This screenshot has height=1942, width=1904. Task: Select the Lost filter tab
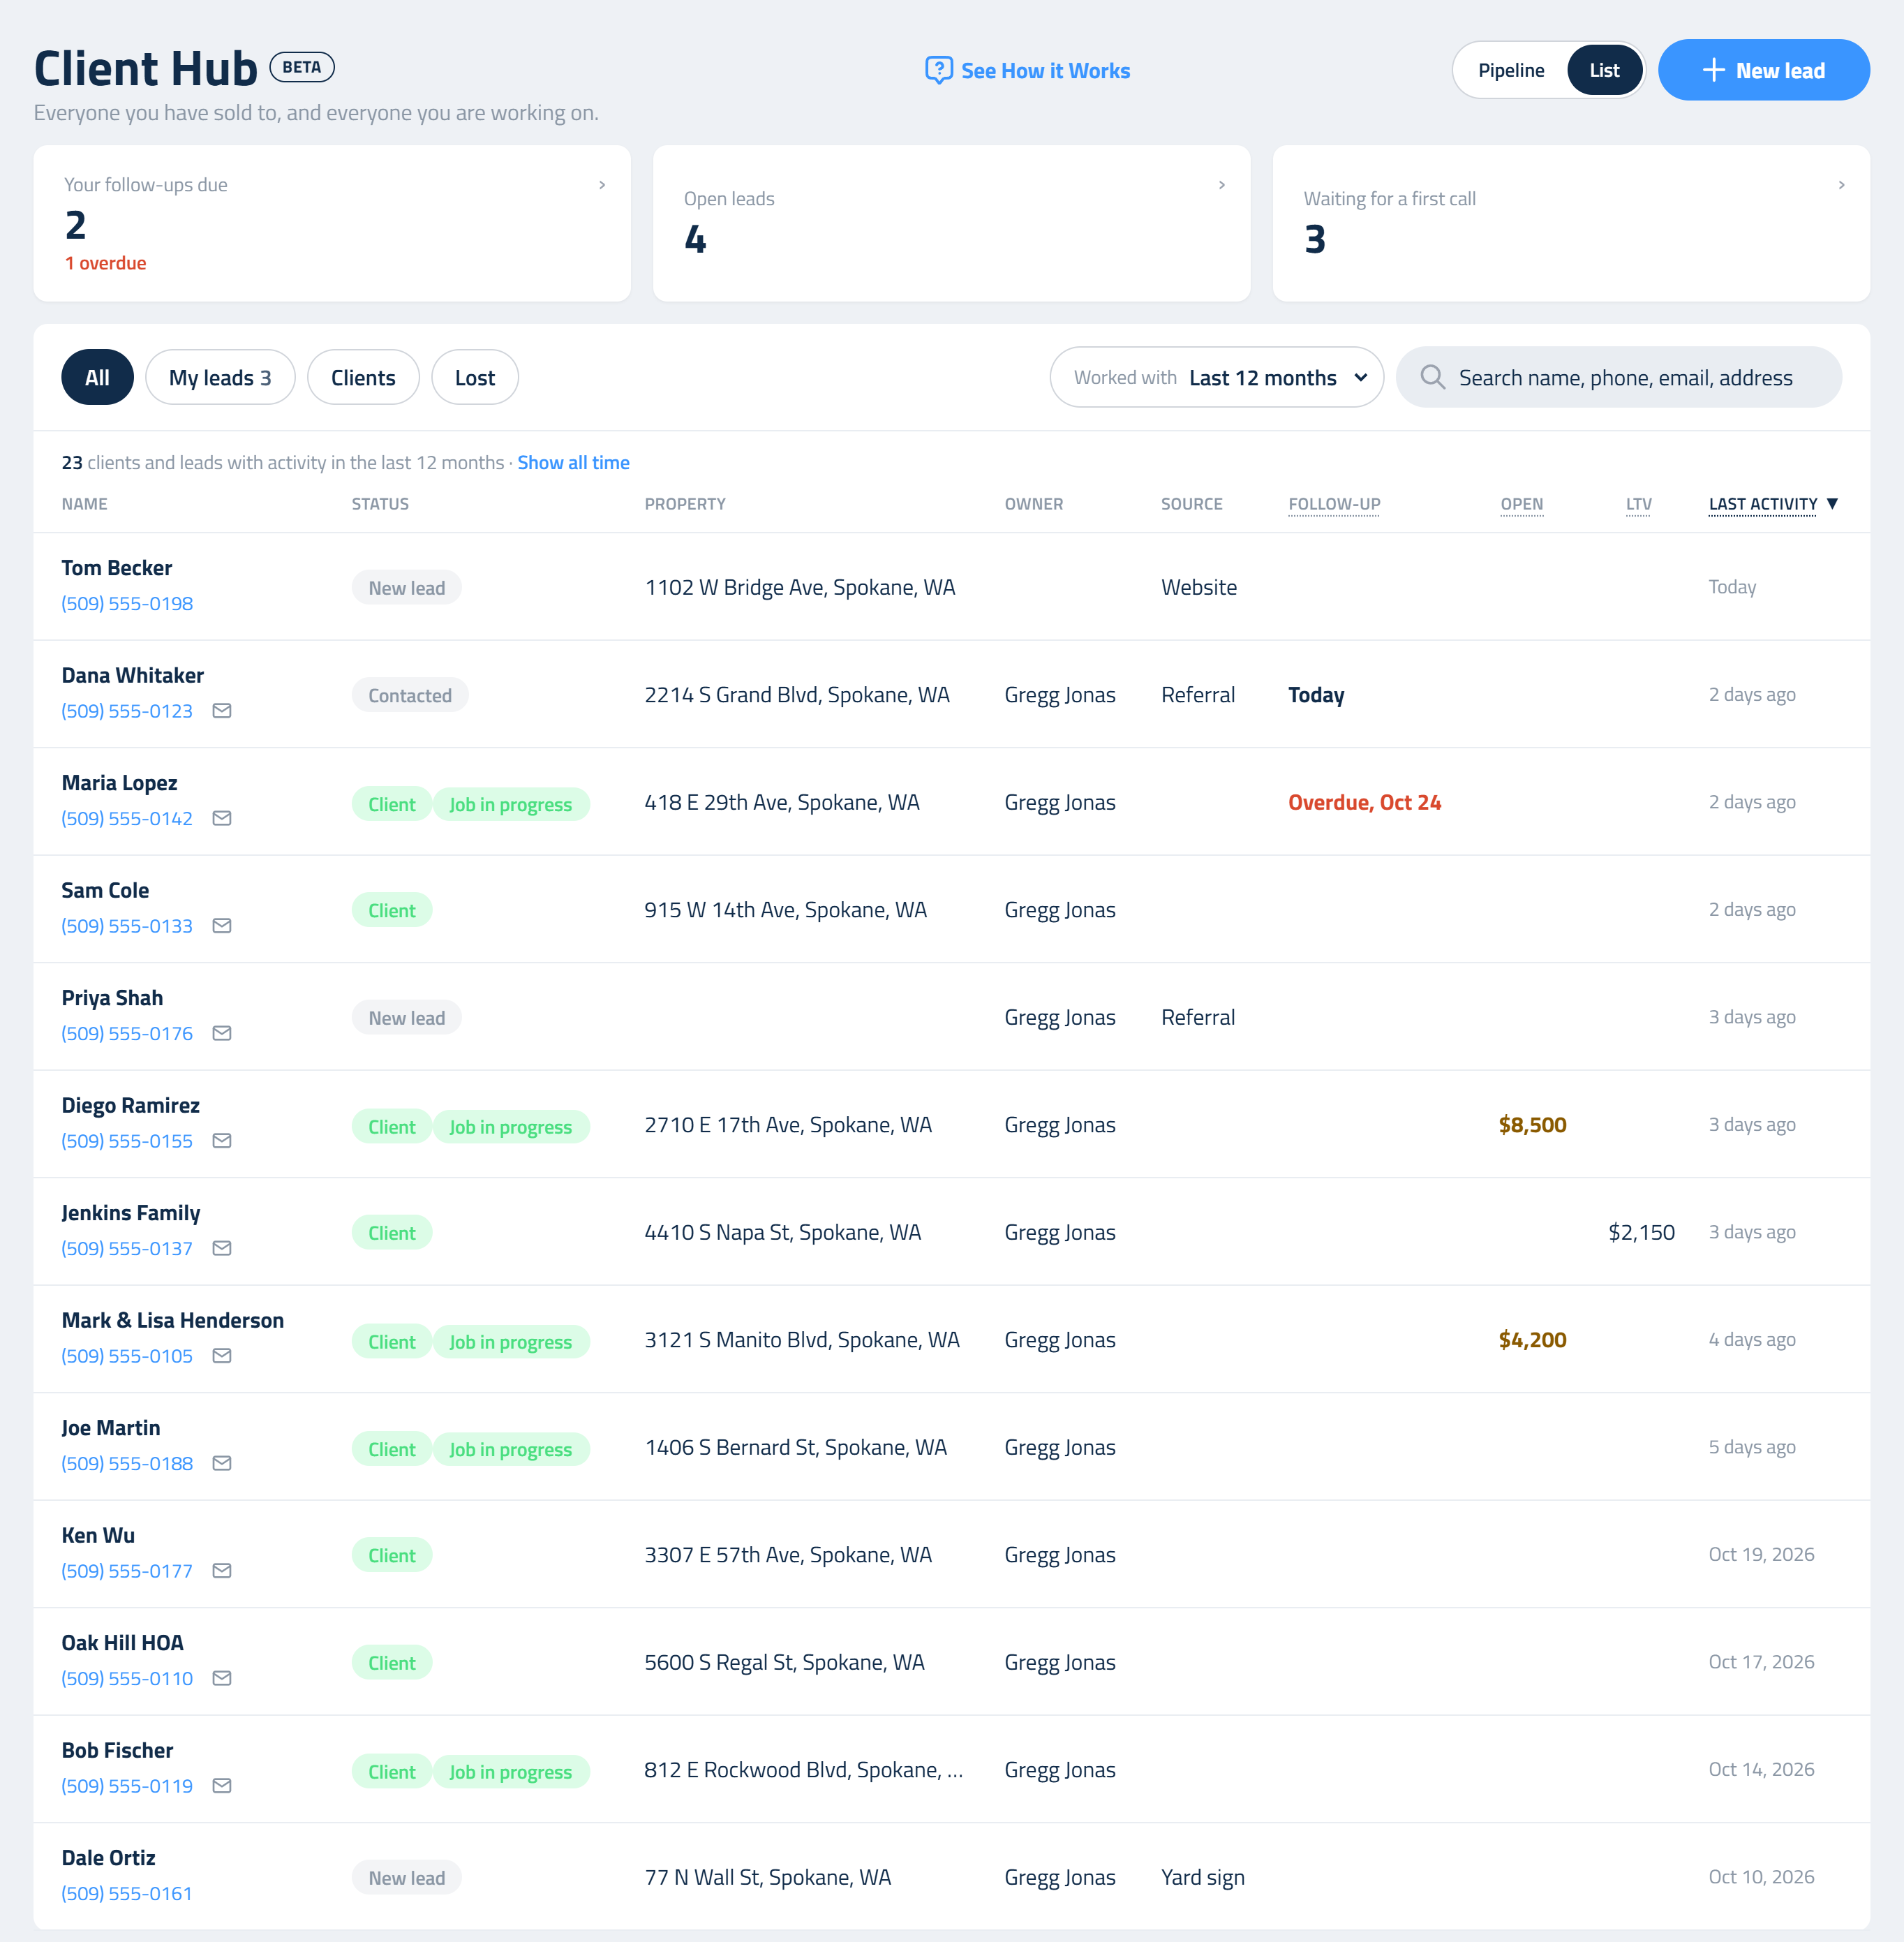(x=475, y=377)
